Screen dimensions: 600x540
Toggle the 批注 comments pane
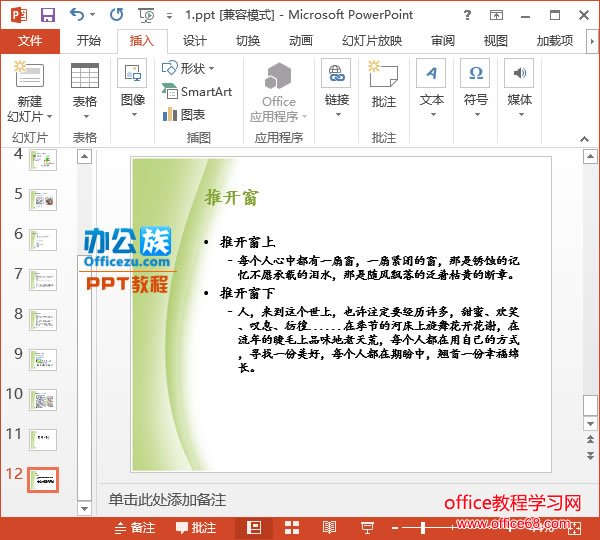tap(196, 528)
